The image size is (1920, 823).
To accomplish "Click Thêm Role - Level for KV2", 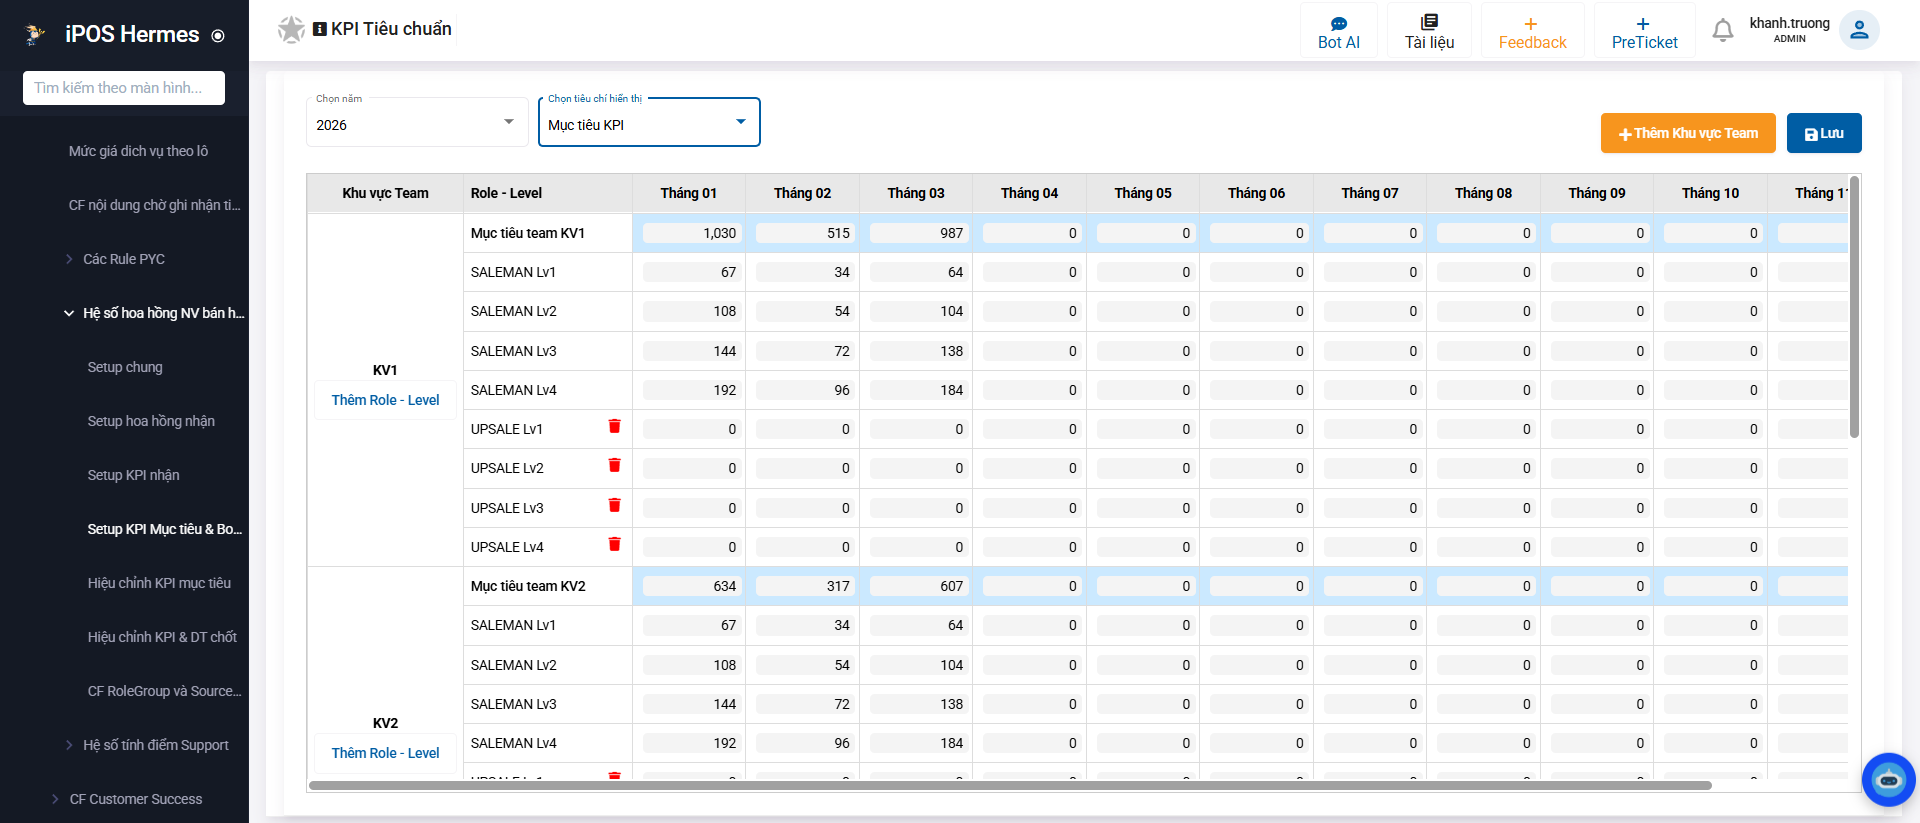I will tap(385, 753).
